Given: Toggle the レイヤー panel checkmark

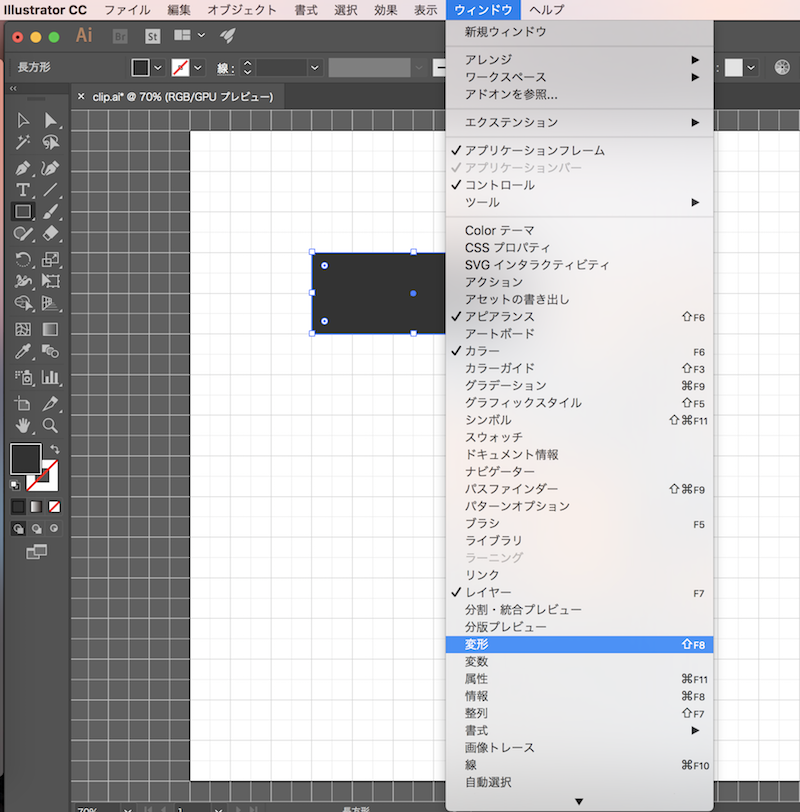Looking at the screenshot, I should pos(488,593).
